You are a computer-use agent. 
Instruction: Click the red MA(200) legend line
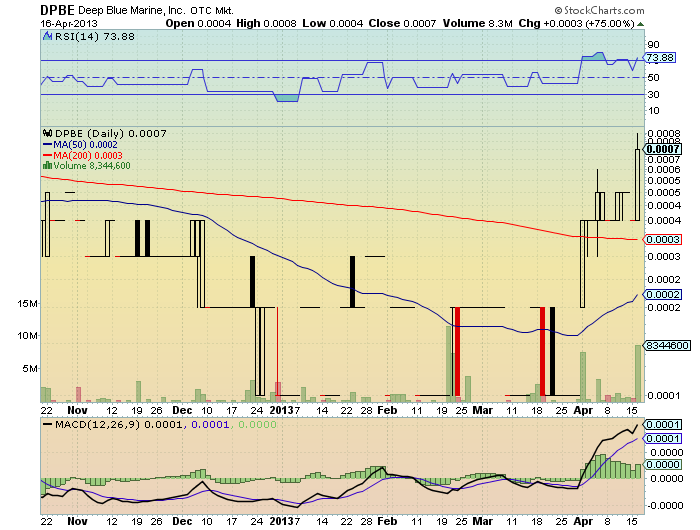(x=47, y=155)
